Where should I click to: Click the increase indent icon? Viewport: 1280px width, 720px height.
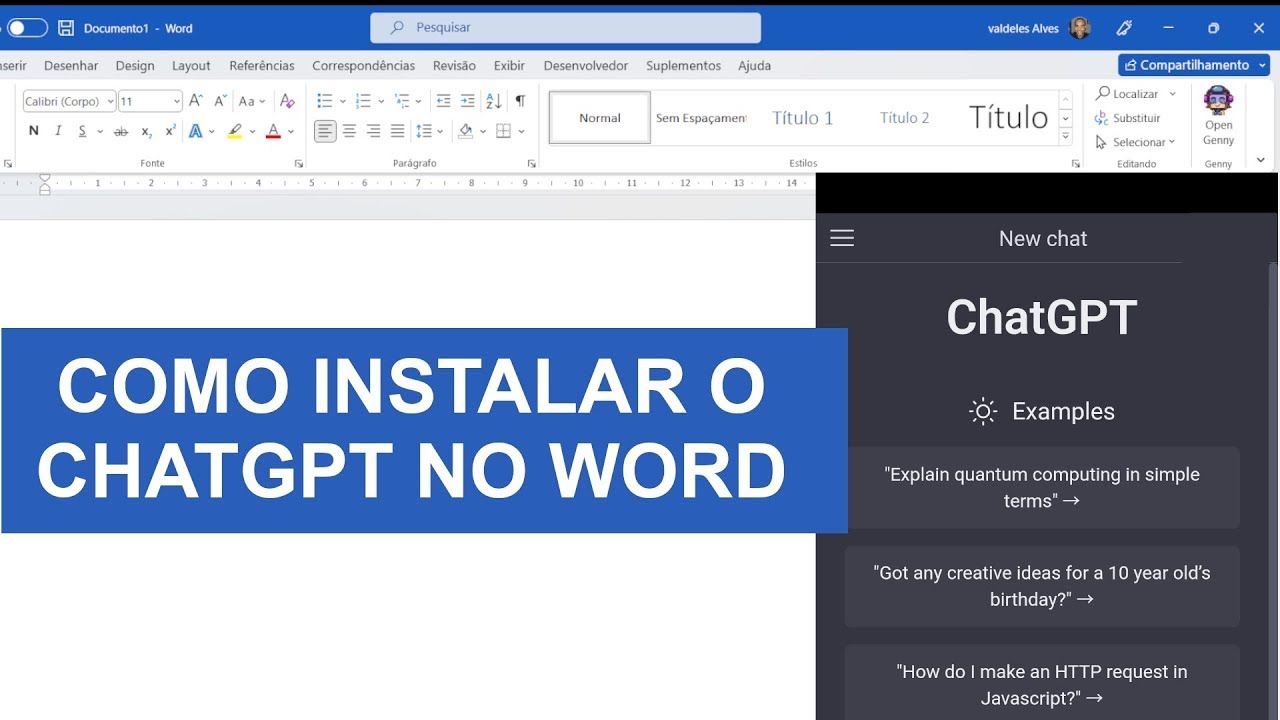[x=467, y=101]
